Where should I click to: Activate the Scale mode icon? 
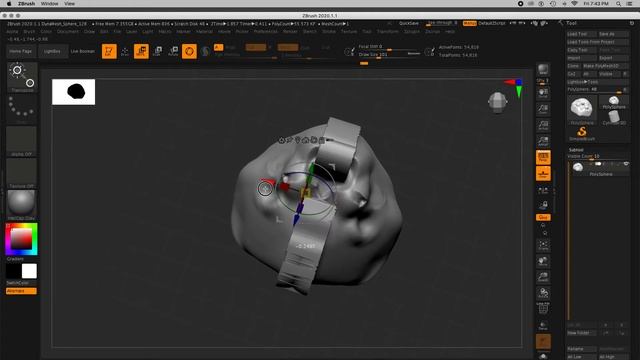tap(157, 51)
